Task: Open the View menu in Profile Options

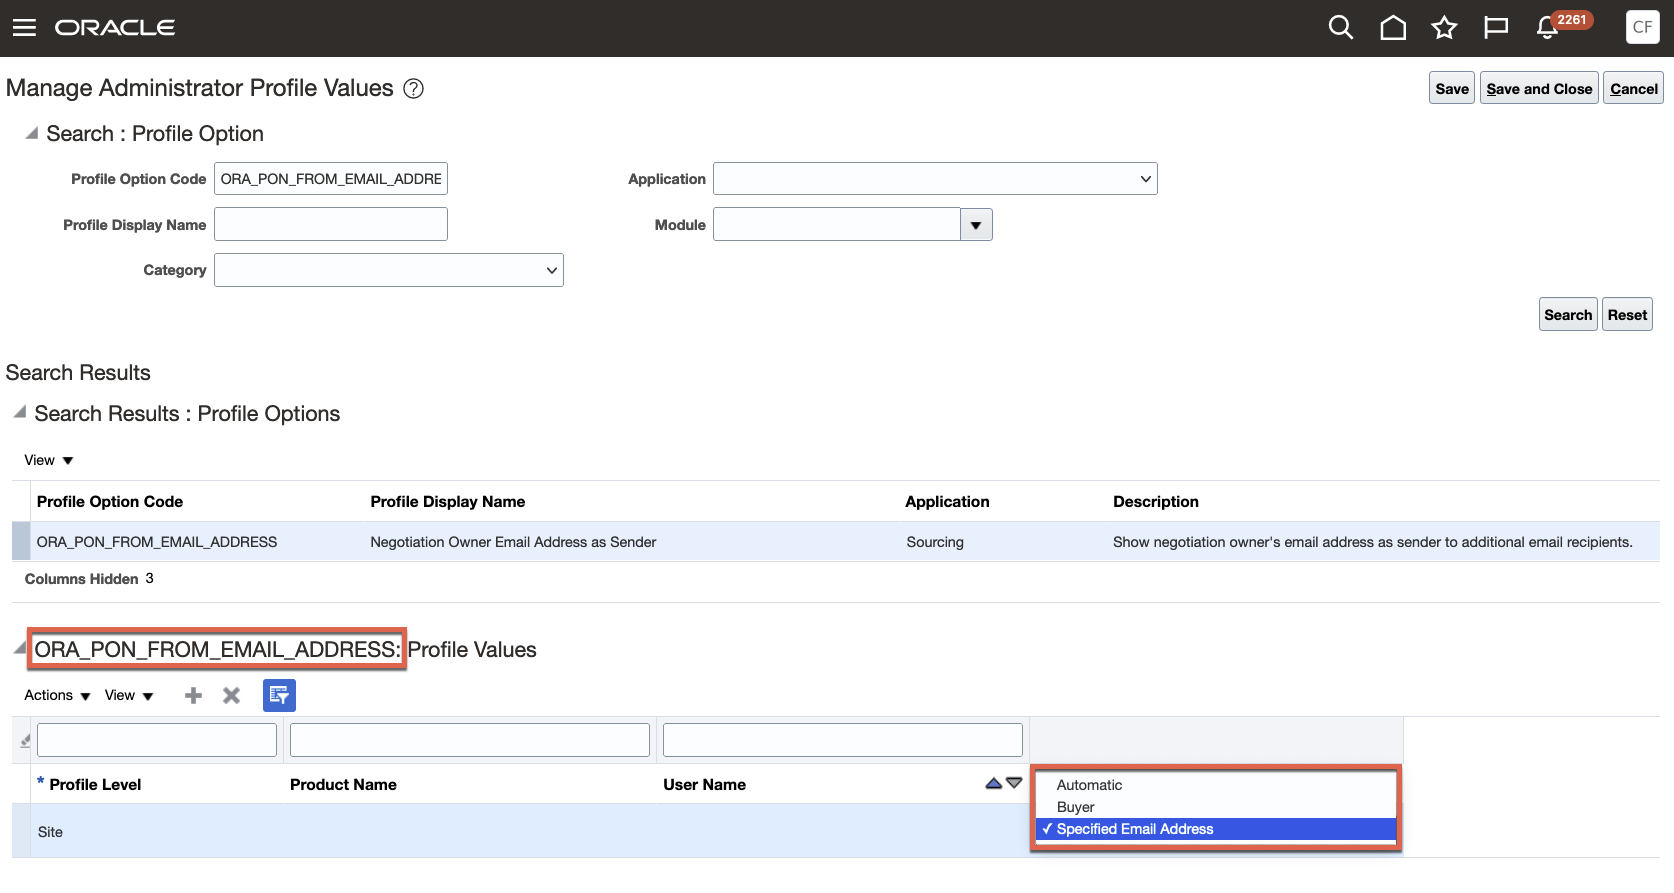Action: coord(49,460)
